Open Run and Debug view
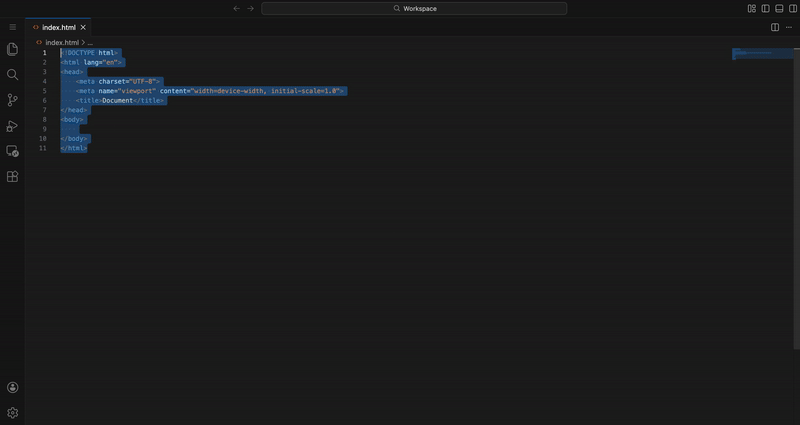800x425 pixels. (x=12, y=126)
